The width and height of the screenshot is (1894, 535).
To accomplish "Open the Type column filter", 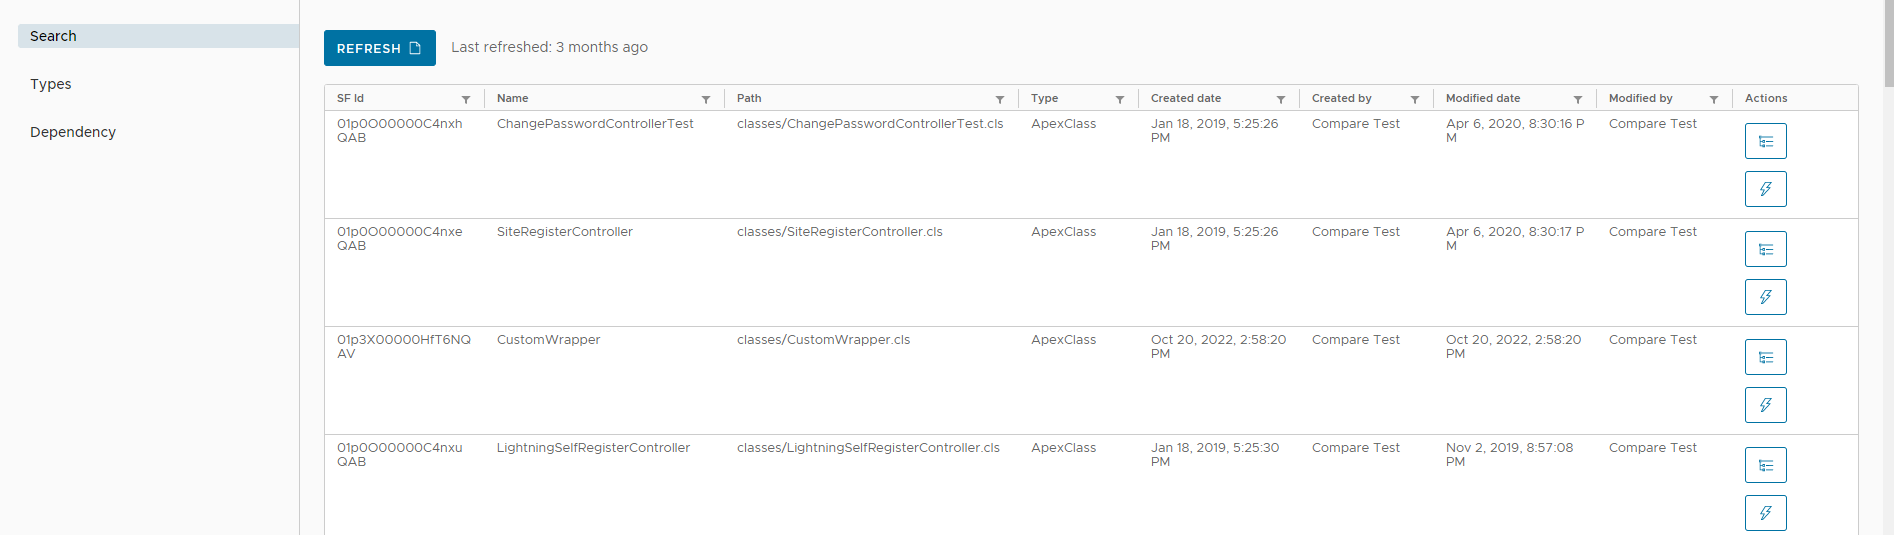I will tap(1120, 99).
